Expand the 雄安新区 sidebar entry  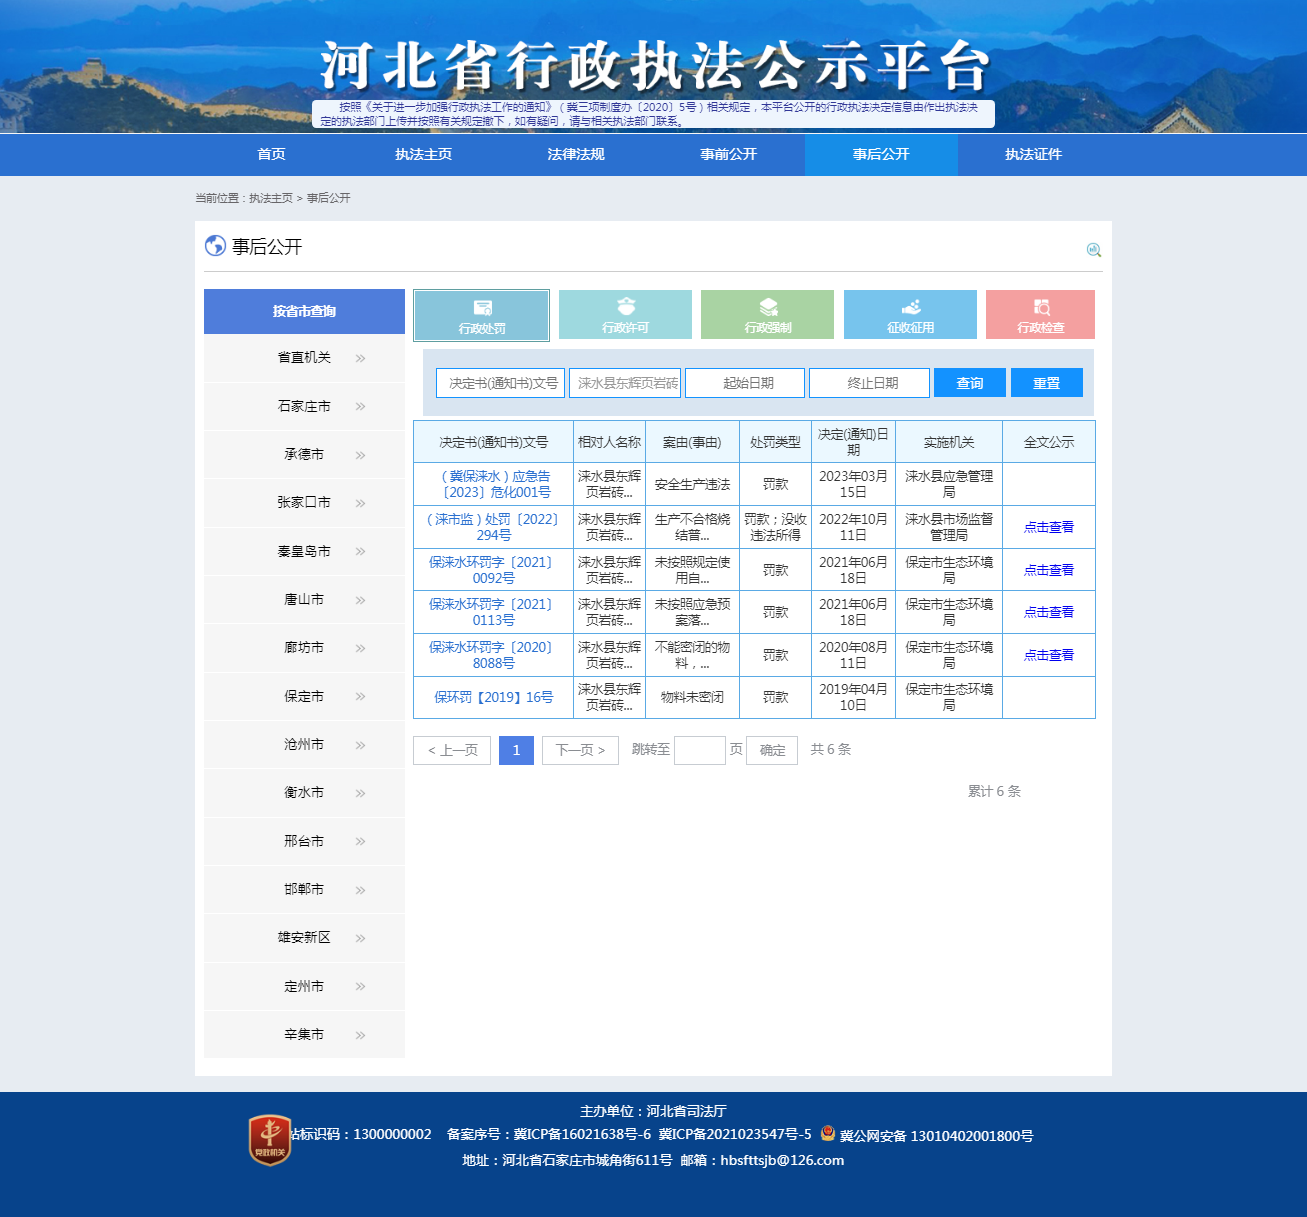coord(304,938)
